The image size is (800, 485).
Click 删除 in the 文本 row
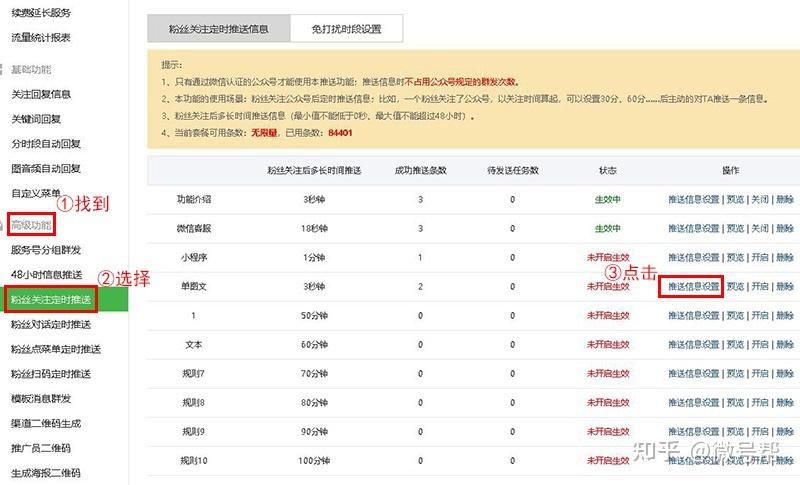click(785, 345)
